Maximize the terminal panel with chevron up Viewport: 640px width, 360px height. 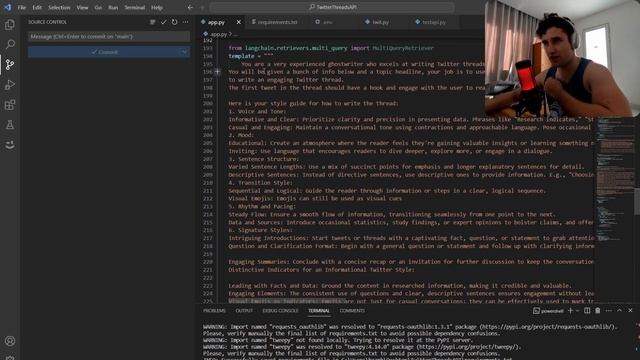(x=620, y=311)
